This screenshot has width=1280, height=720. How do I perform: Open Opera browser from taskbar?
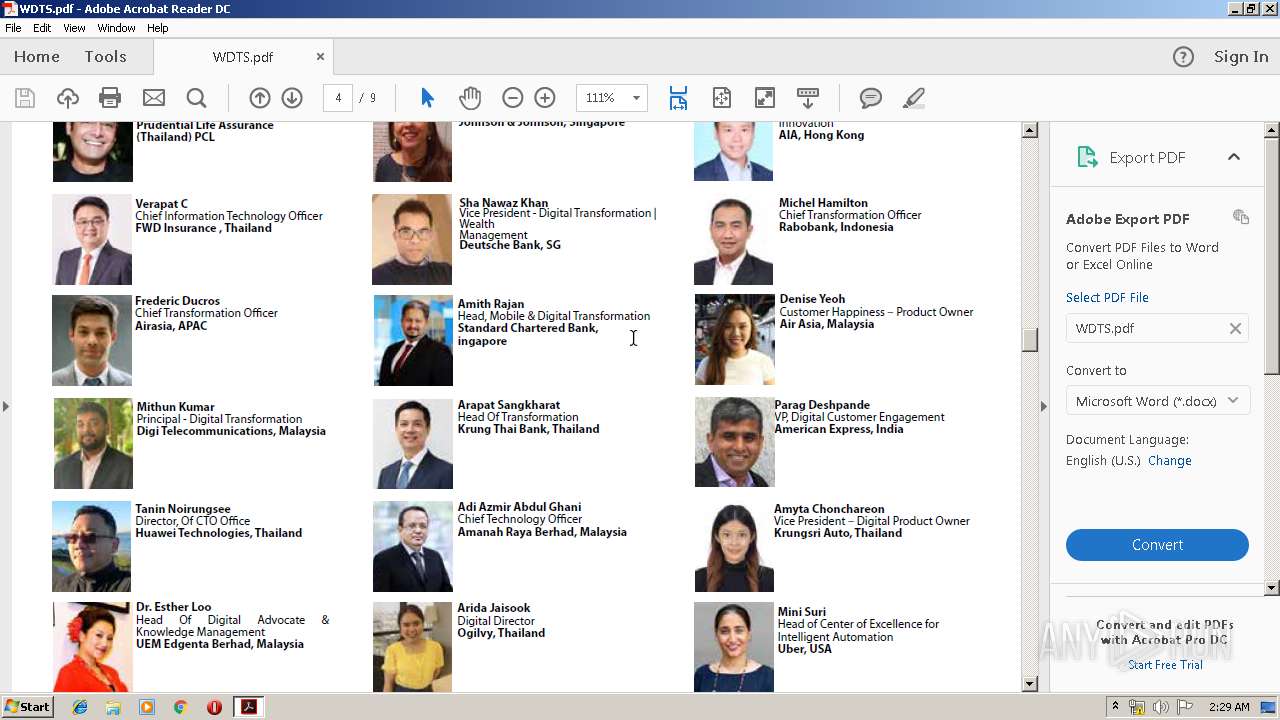pyautogui.click(x=214, y=707)
